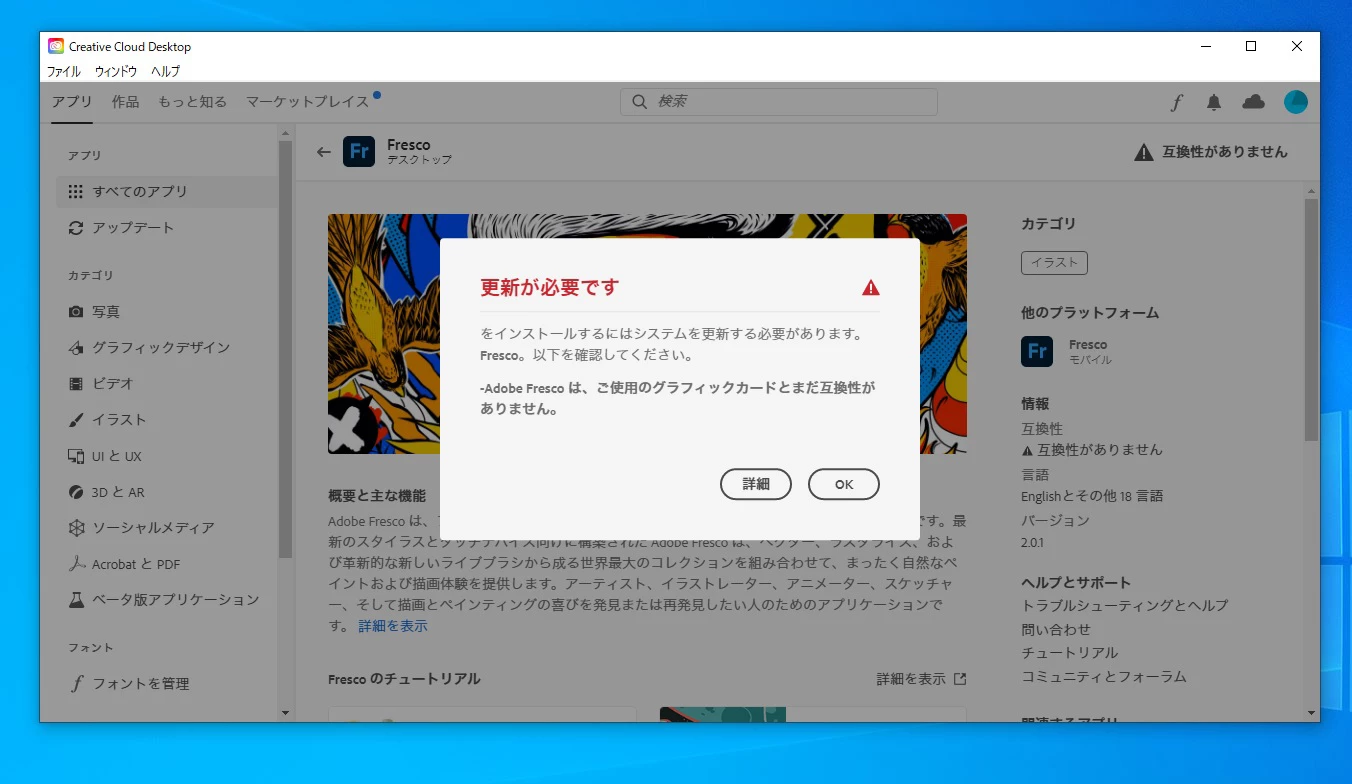
Task: Click the 互換性がありません status at top right
Action: tap(1211, 152)
